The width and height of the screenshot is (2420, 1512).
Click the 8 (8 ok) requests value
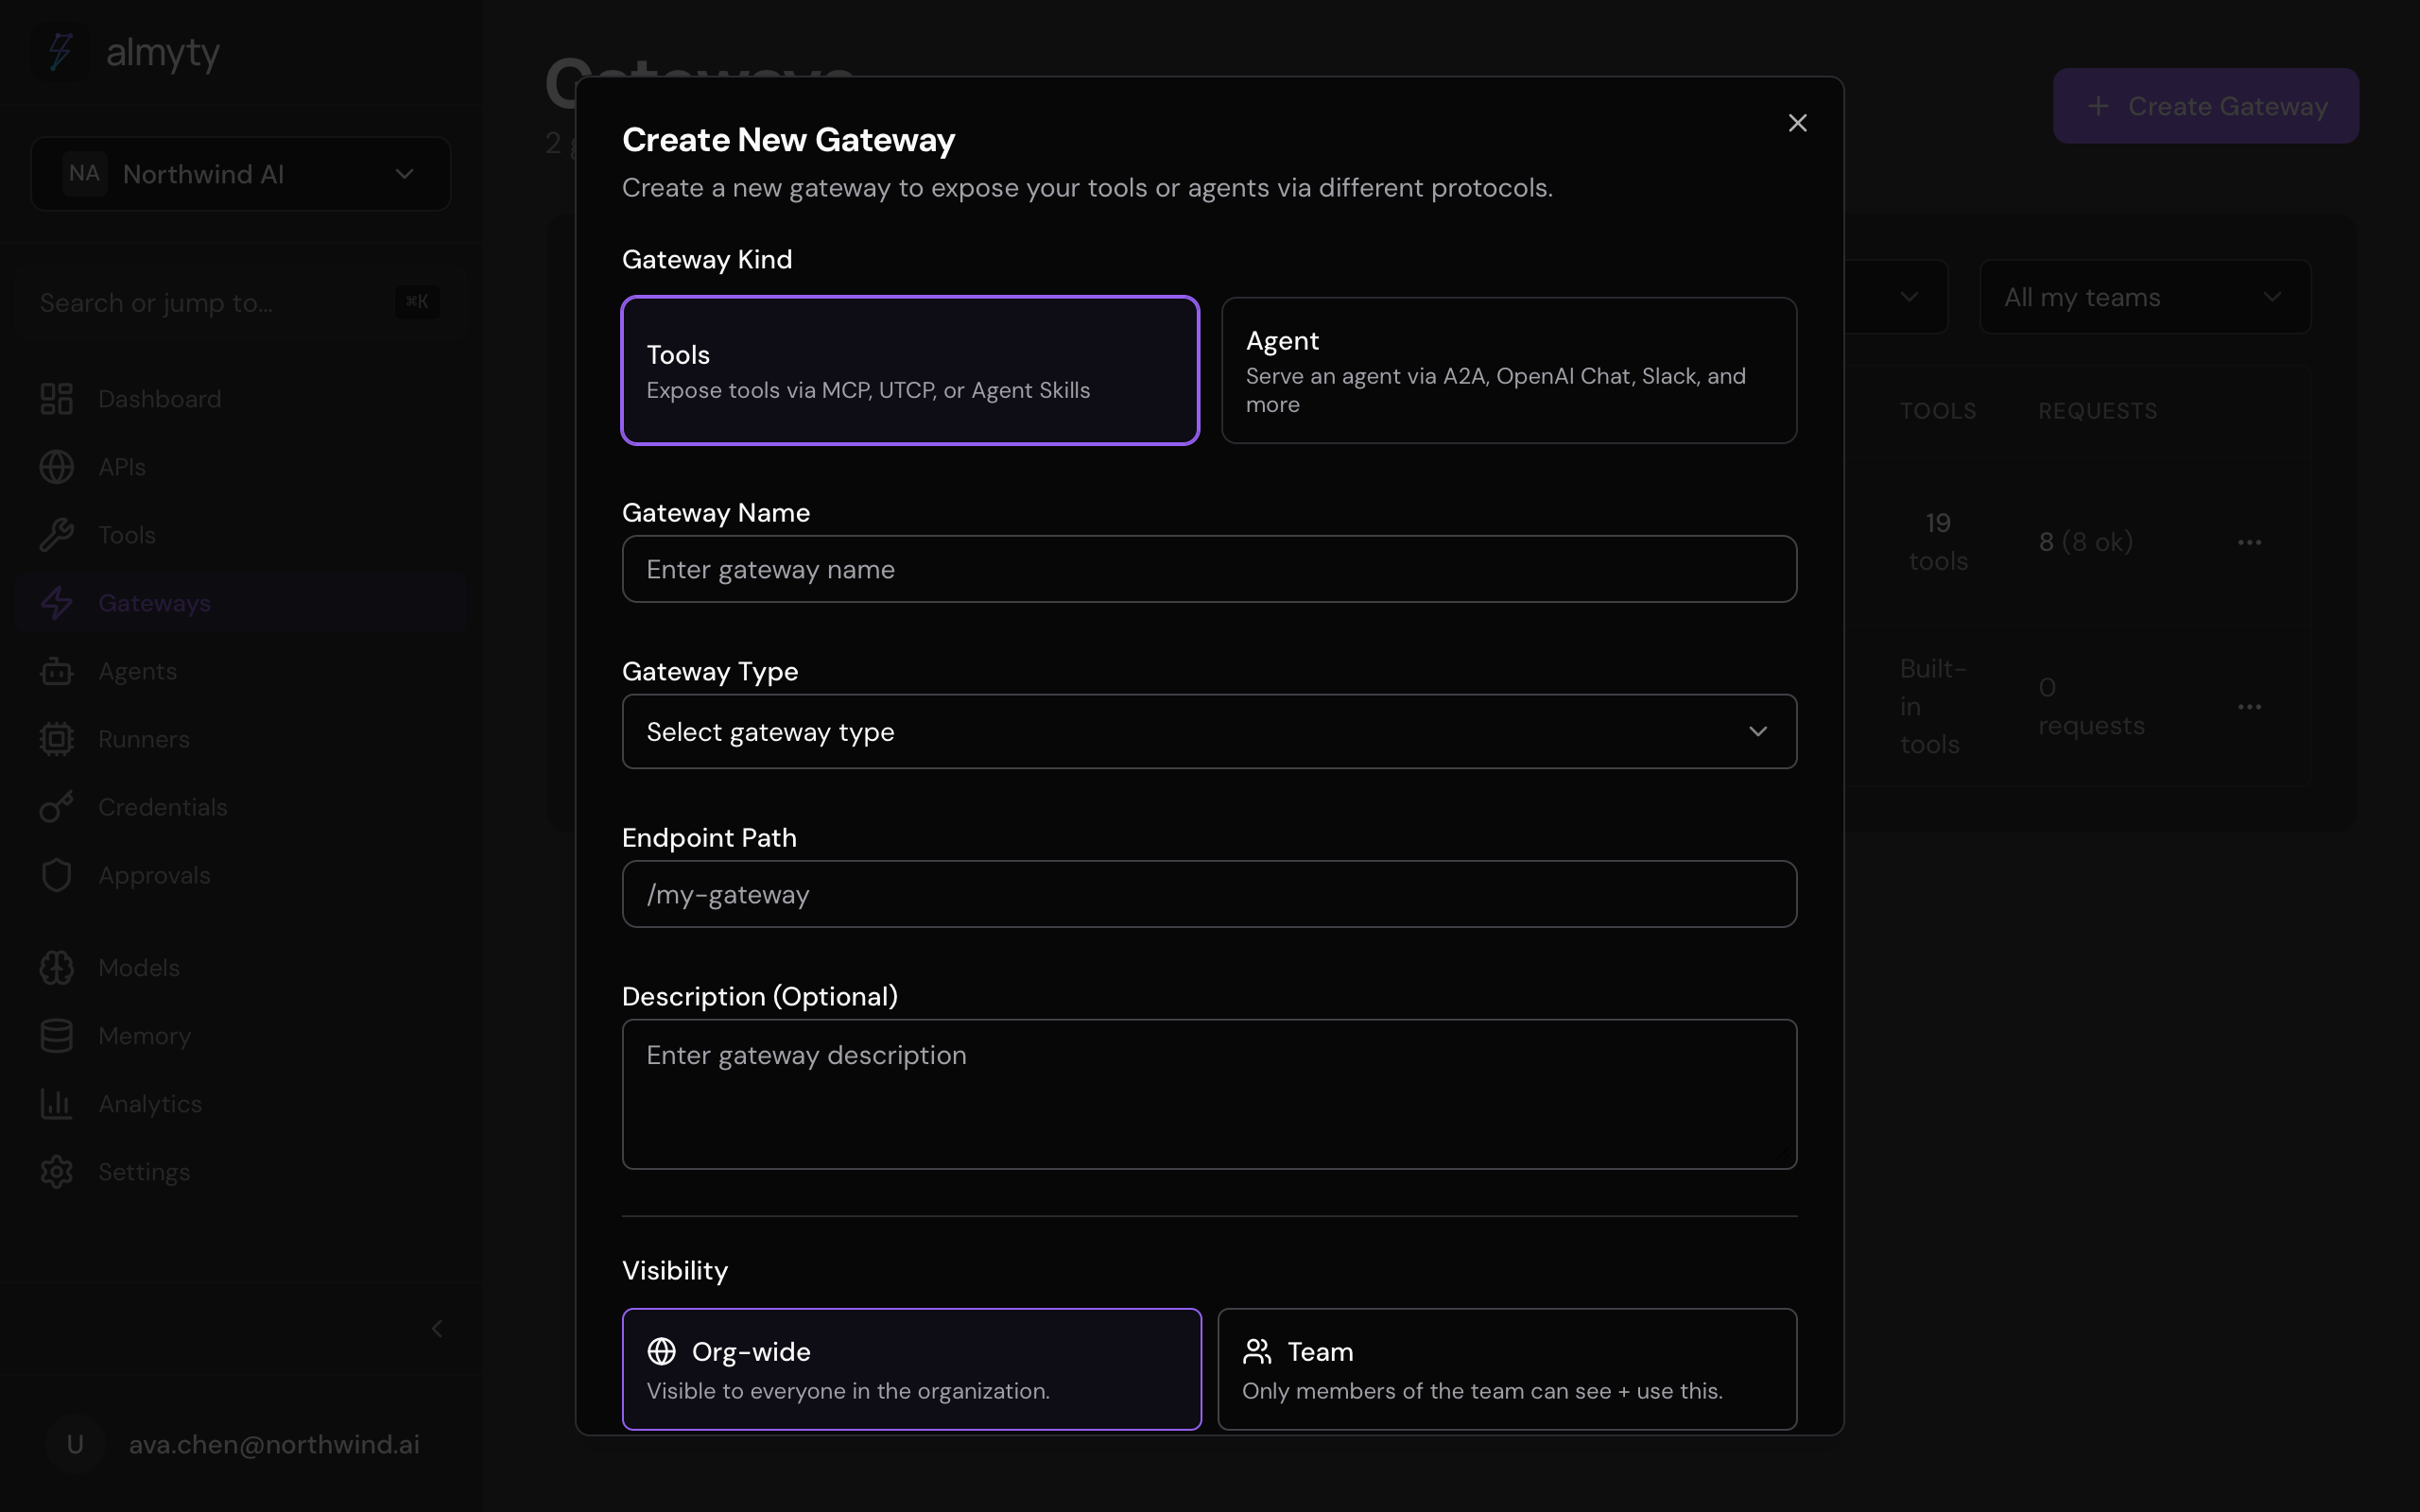2085,542
